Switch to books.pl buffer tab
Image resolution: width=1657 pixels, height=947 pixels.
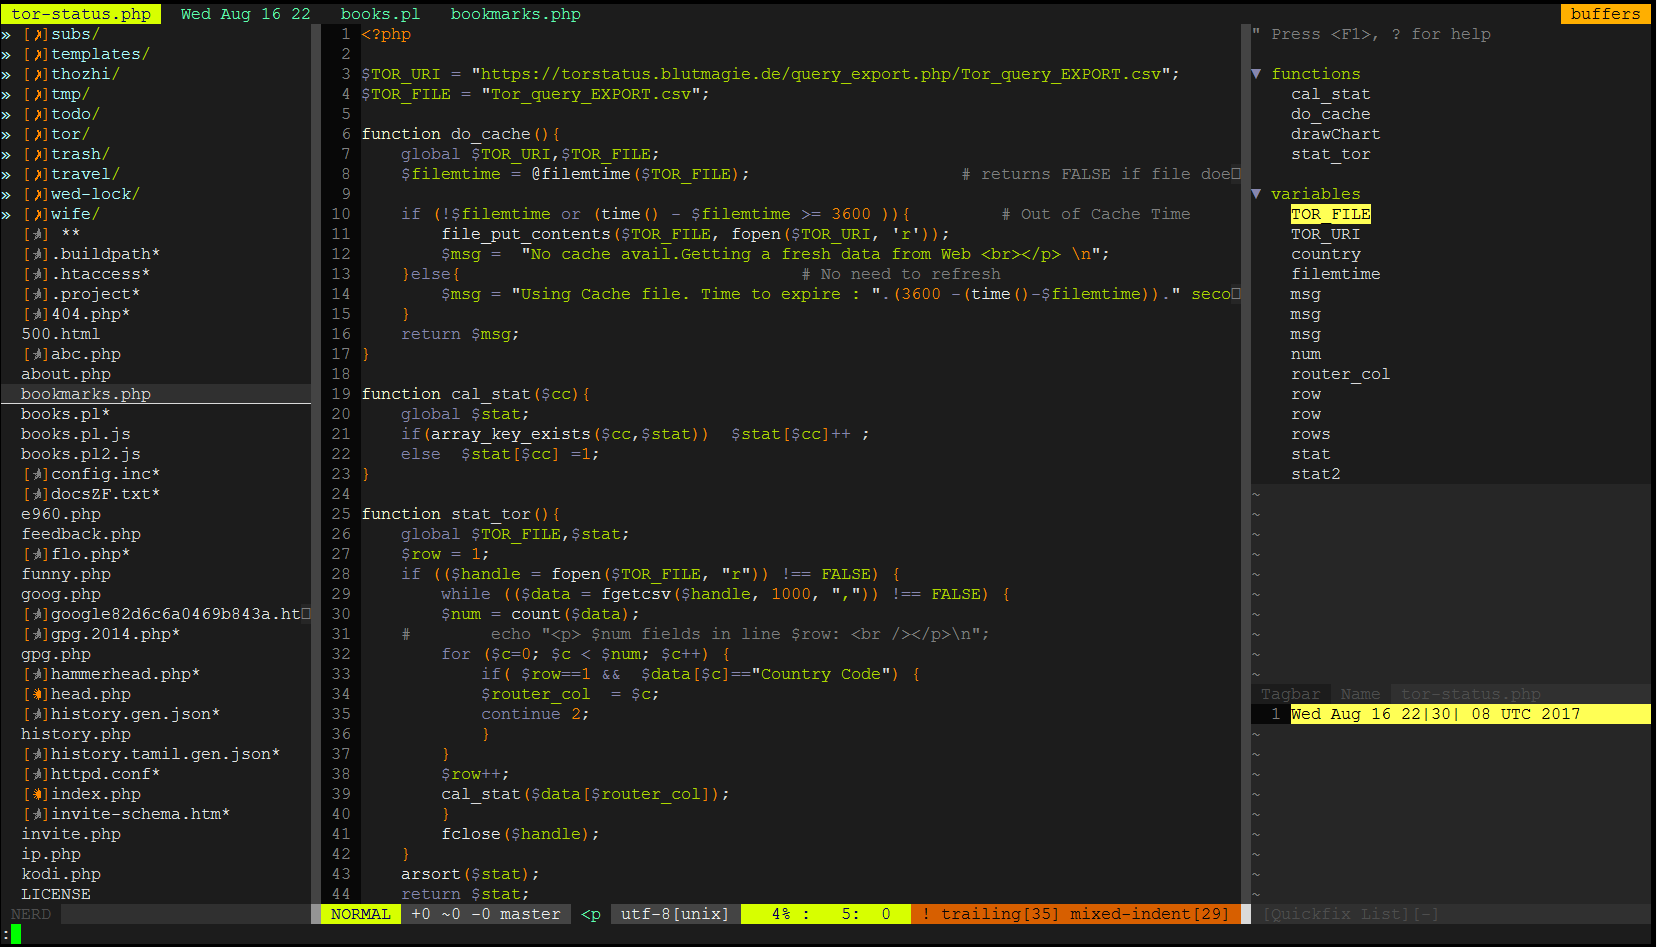[380, 14]
